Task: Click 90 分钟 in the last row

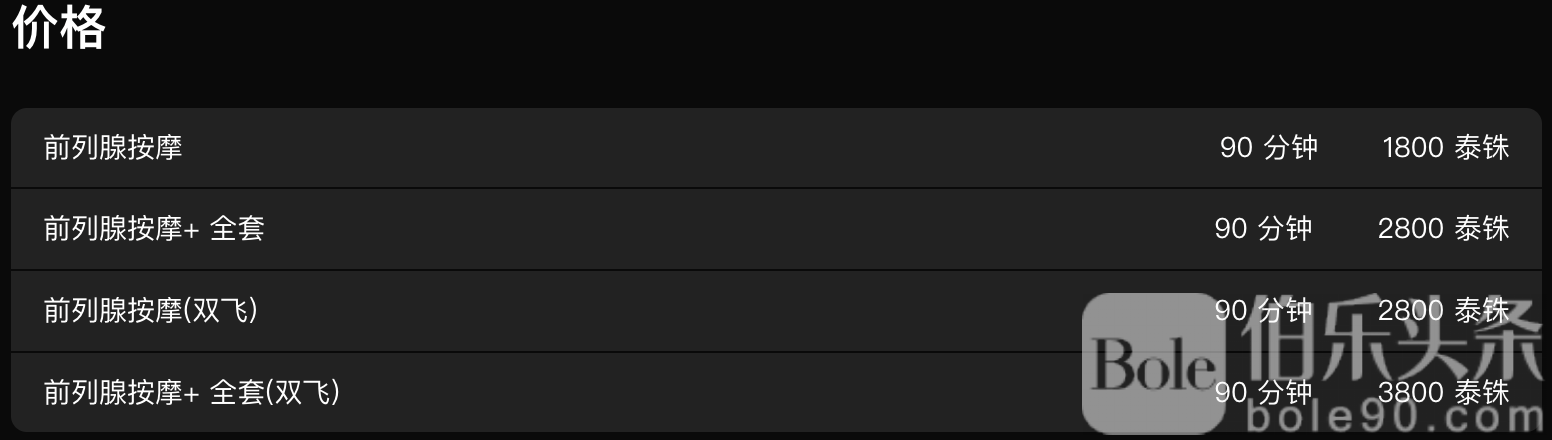Action: [1263, 393]
